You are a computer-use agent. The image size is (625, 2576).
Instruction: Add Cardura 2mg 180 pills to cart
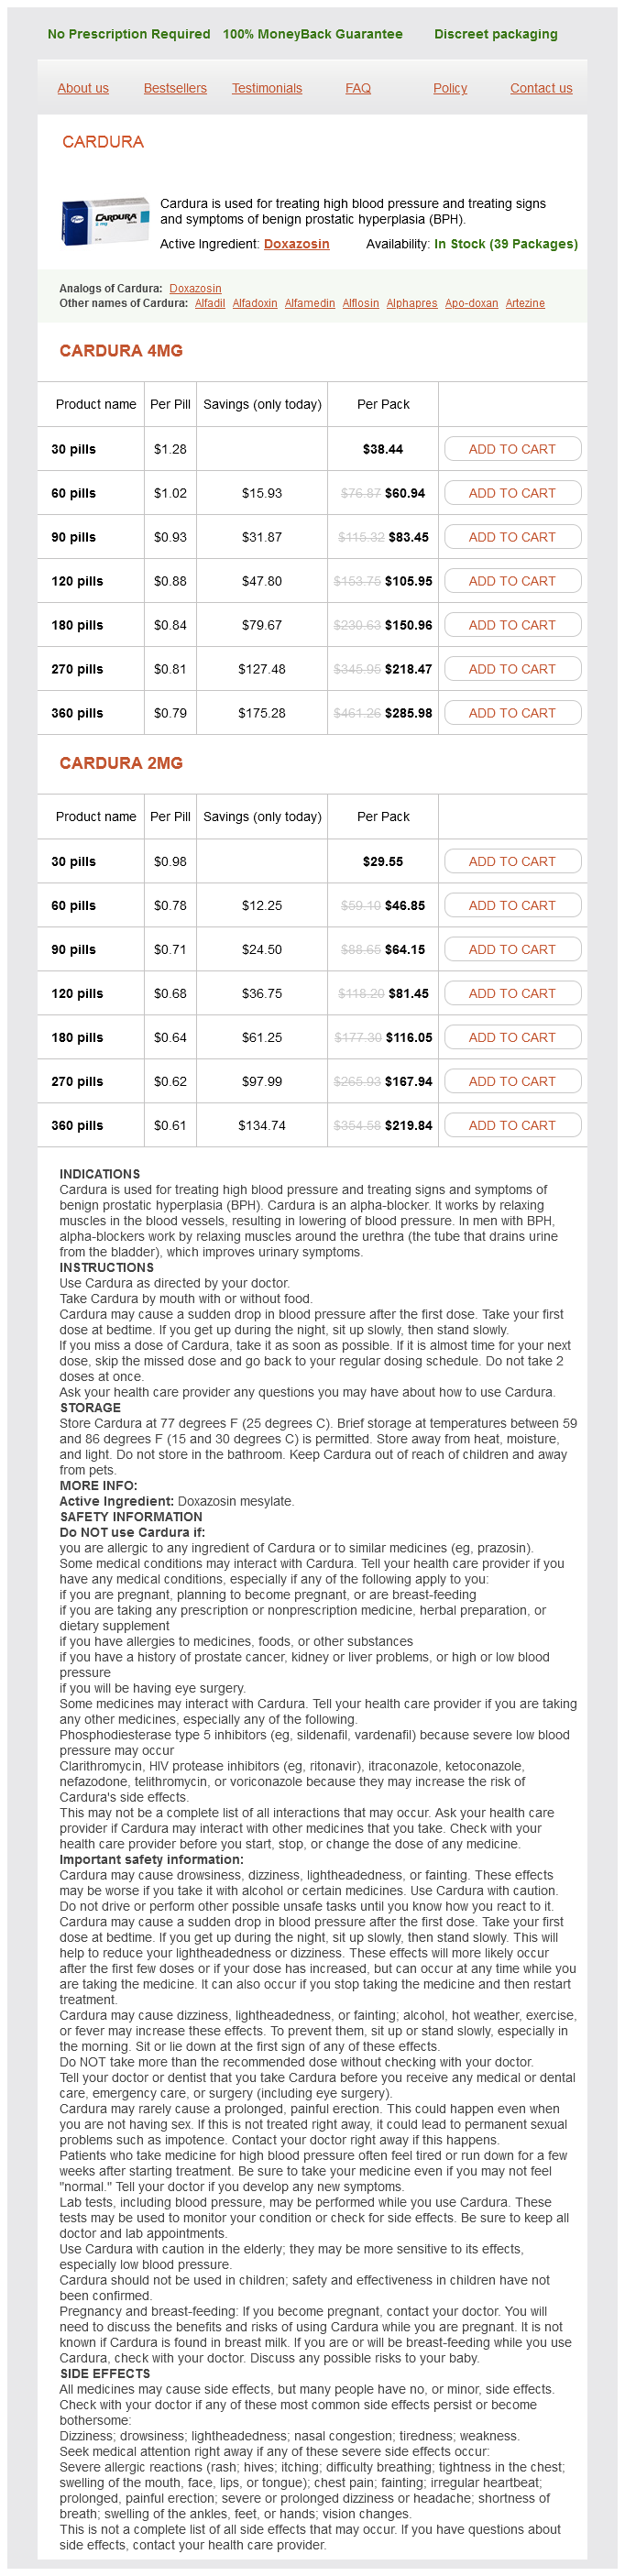click(x=512, y=1037)
